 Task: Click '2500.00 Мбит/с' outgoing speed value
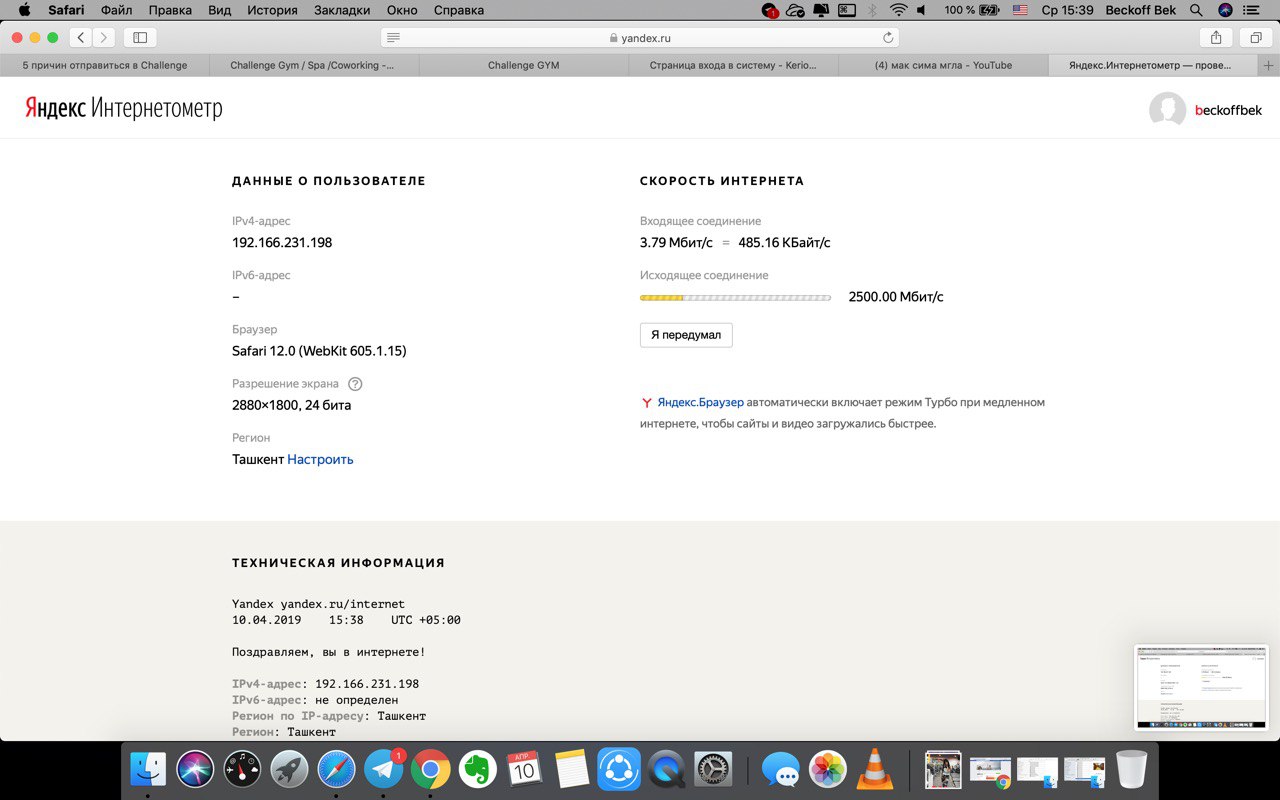(x=896, y=297)
